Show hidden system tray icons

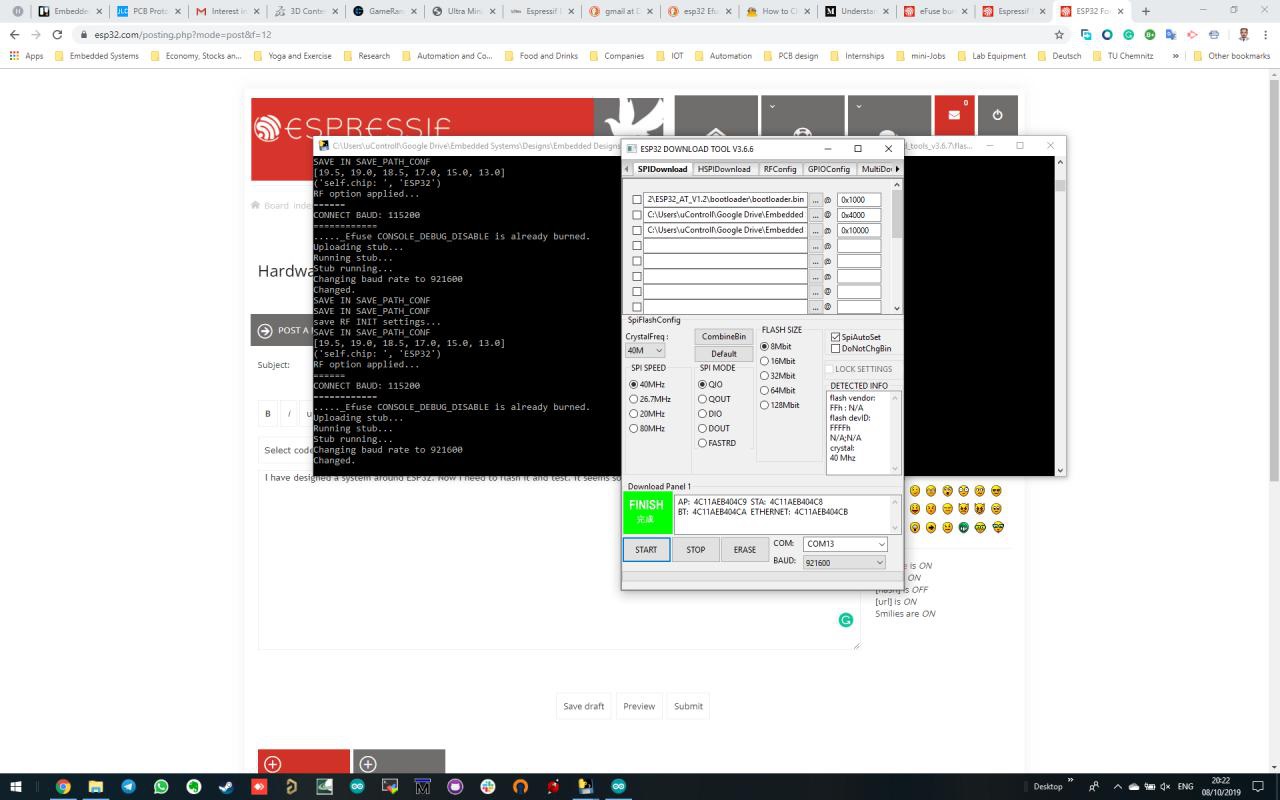tap(1117, 787)
